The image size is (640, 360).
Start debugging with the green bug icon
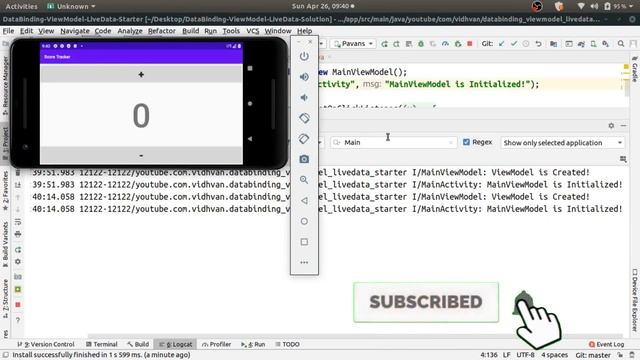[421, 44]
